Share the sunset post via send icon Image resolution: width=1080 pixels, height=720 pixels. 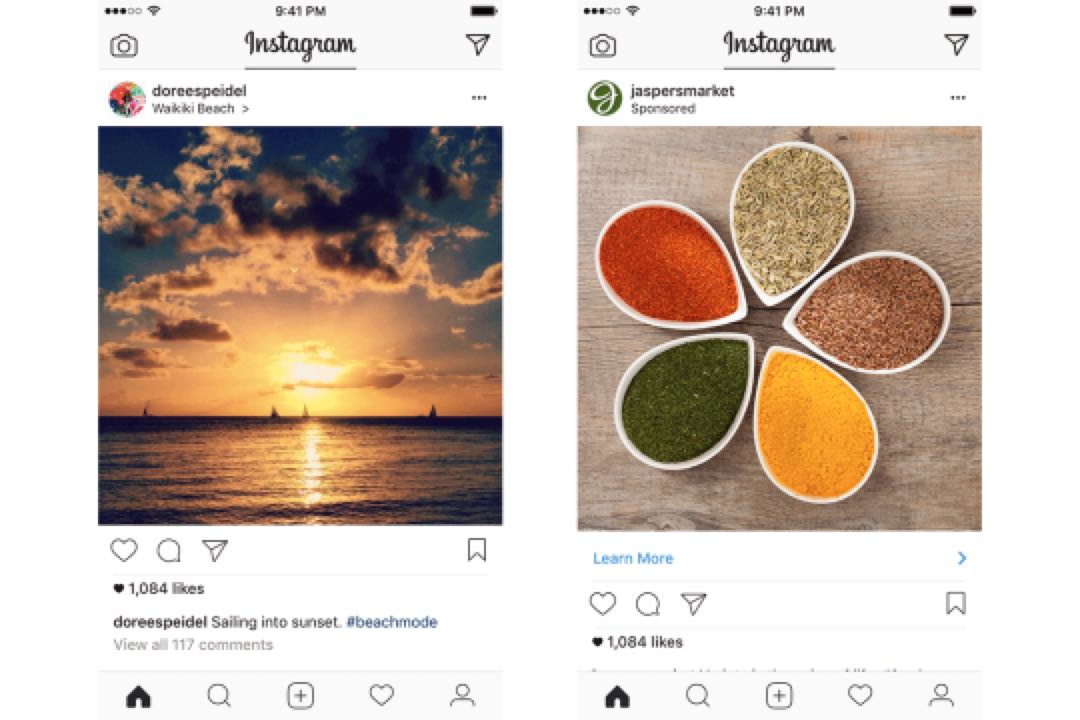[x=214, y=550]
